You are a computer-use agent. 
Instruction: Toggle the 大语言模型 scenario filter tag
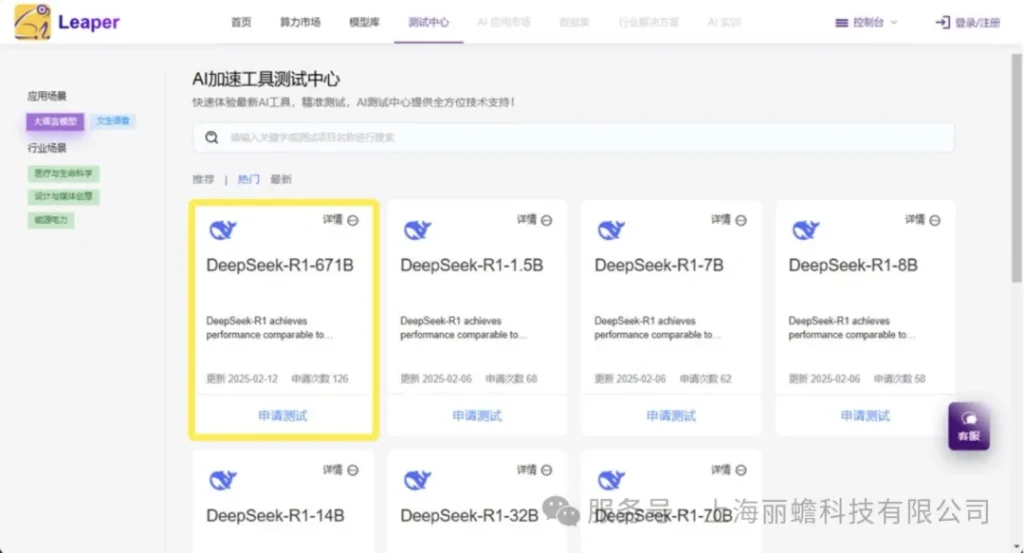[x=55, y=121]
